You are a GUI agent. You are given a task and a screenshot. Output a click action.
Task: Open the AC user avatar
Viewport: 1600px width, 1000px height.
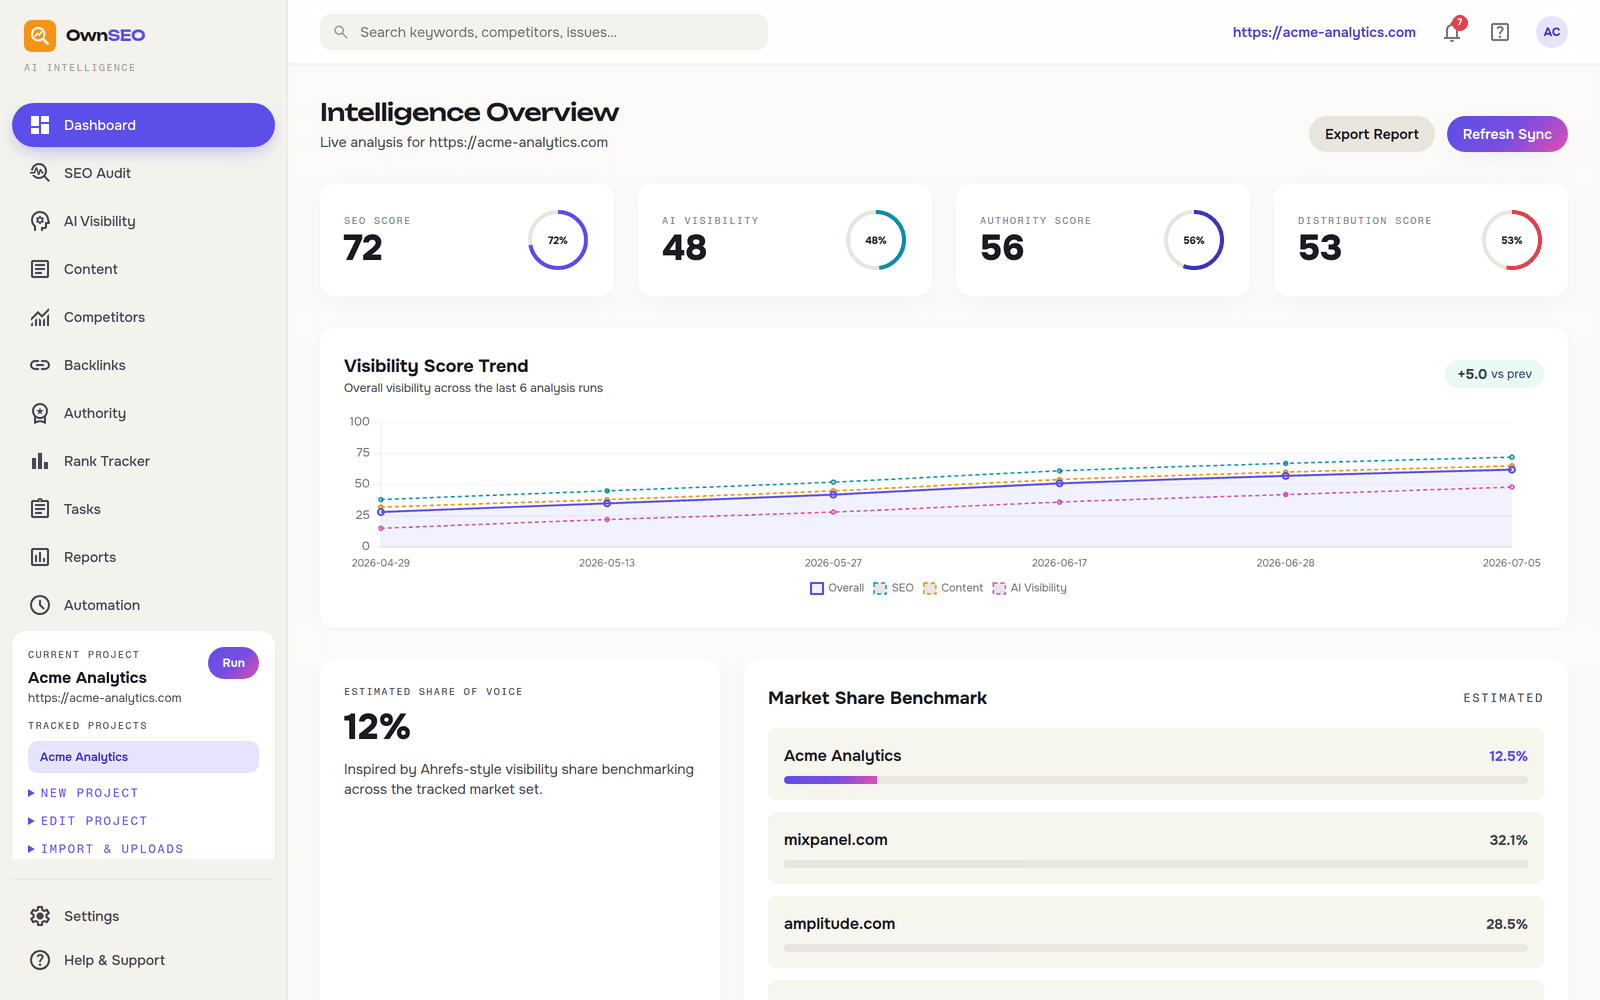click(x=1552, y=32)
